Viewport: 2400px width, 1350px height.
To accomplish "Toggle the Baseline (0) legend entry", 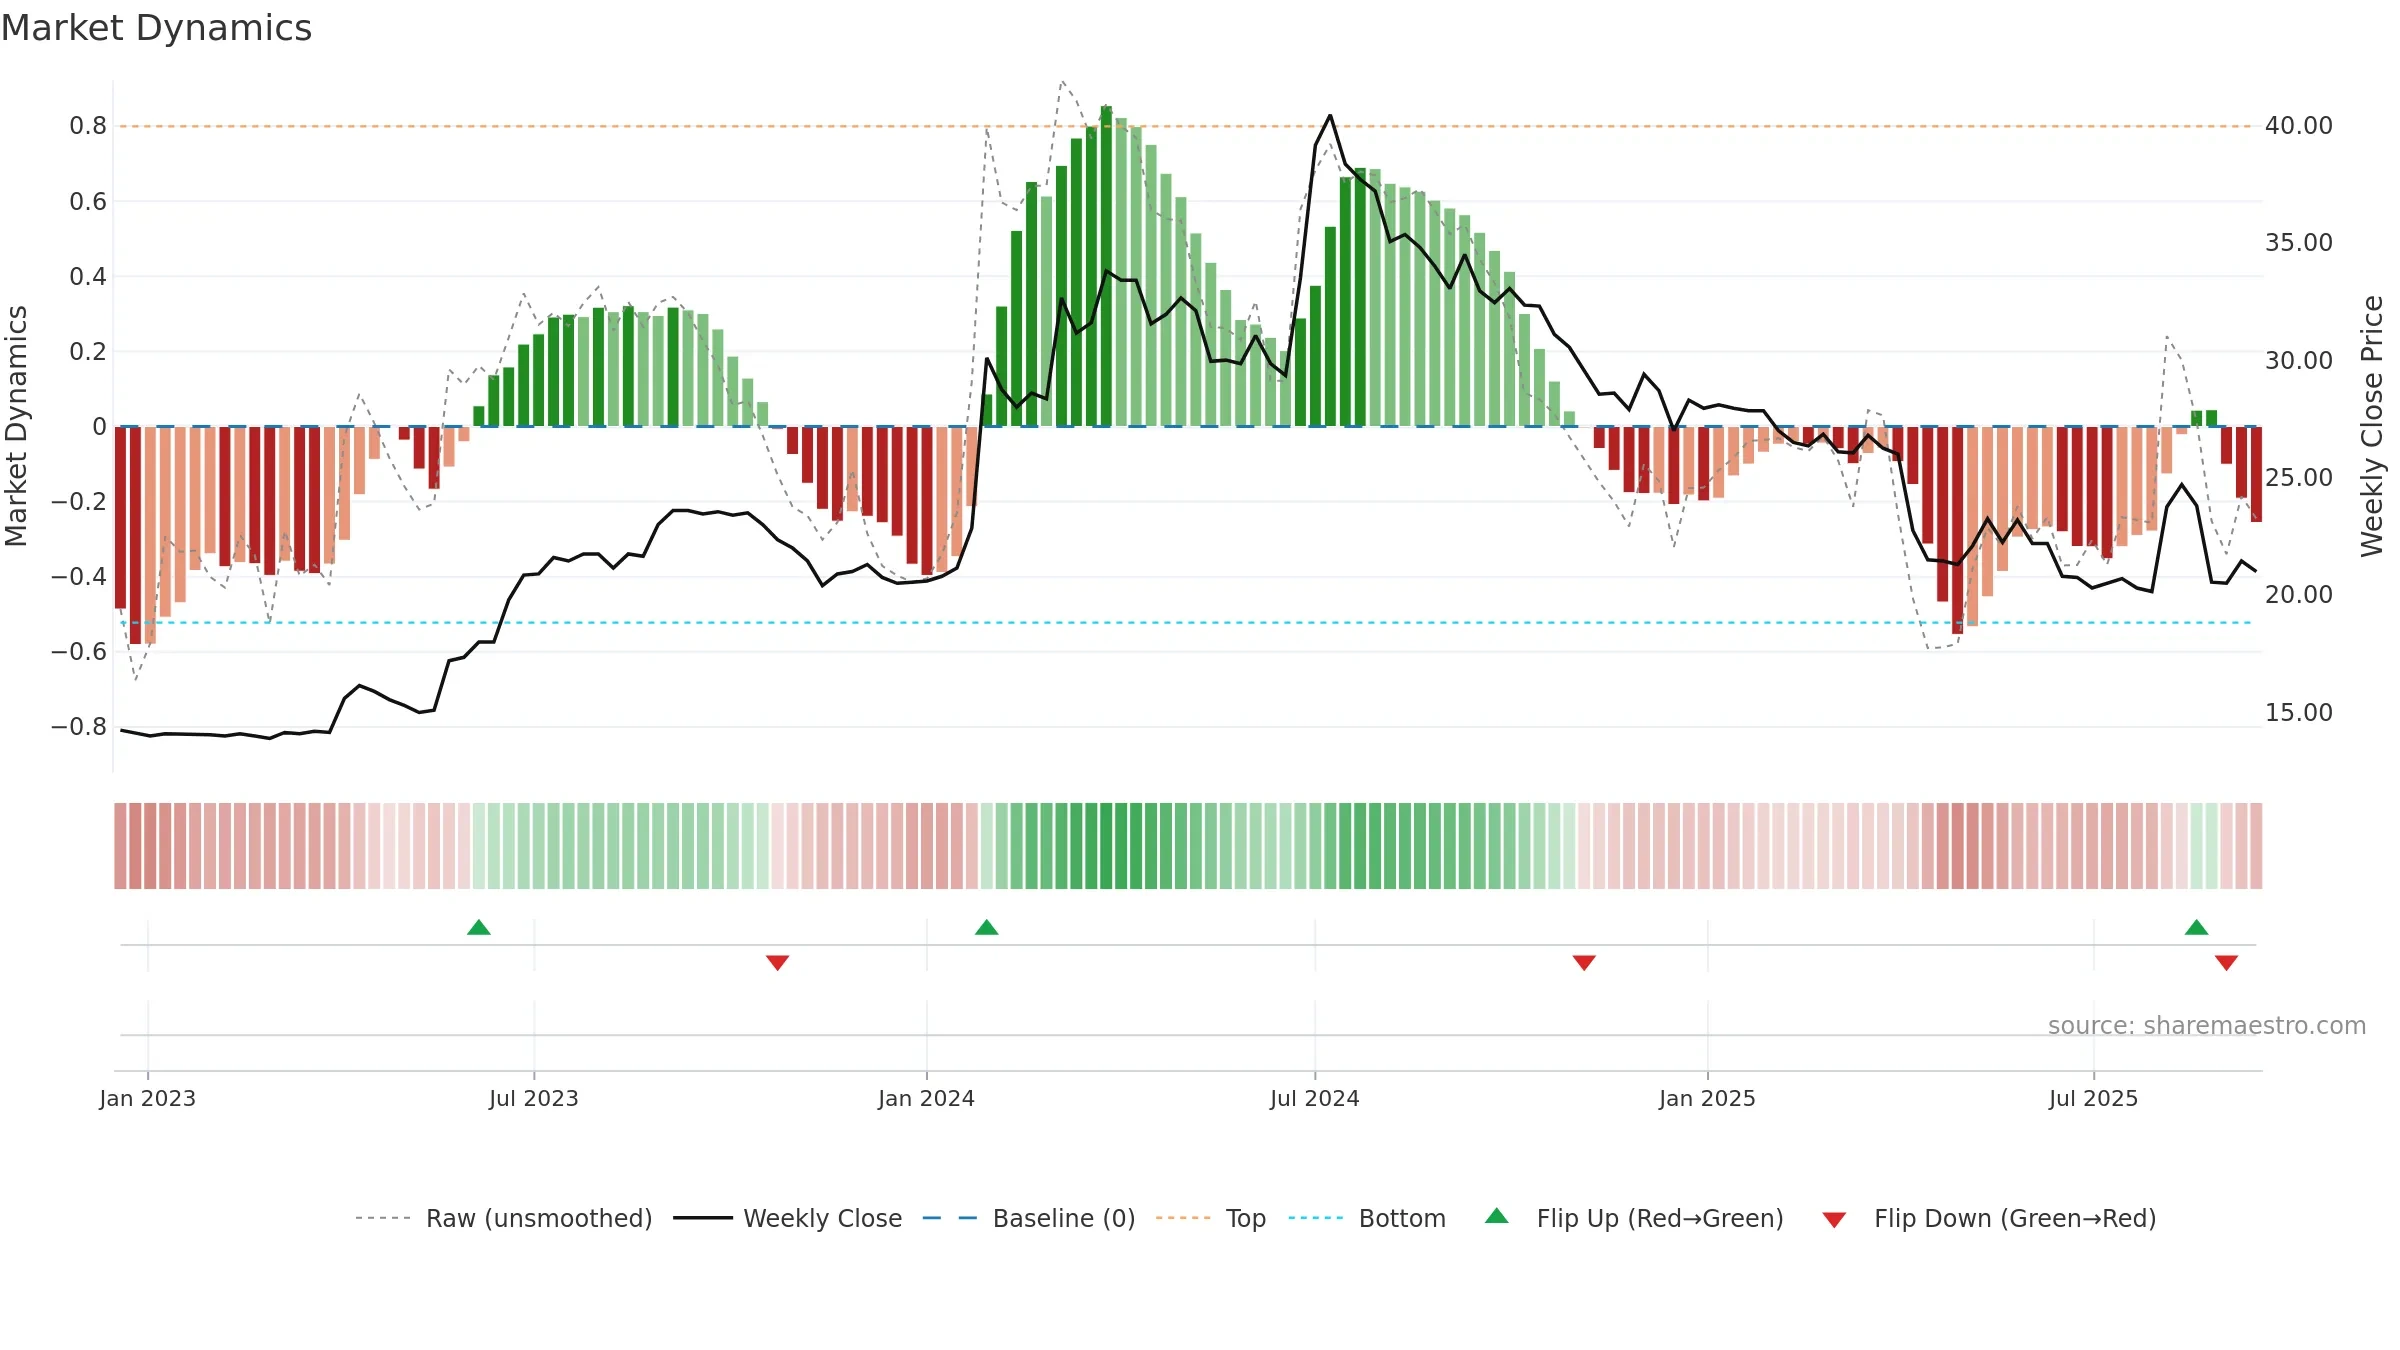I will [1029, 1218].
